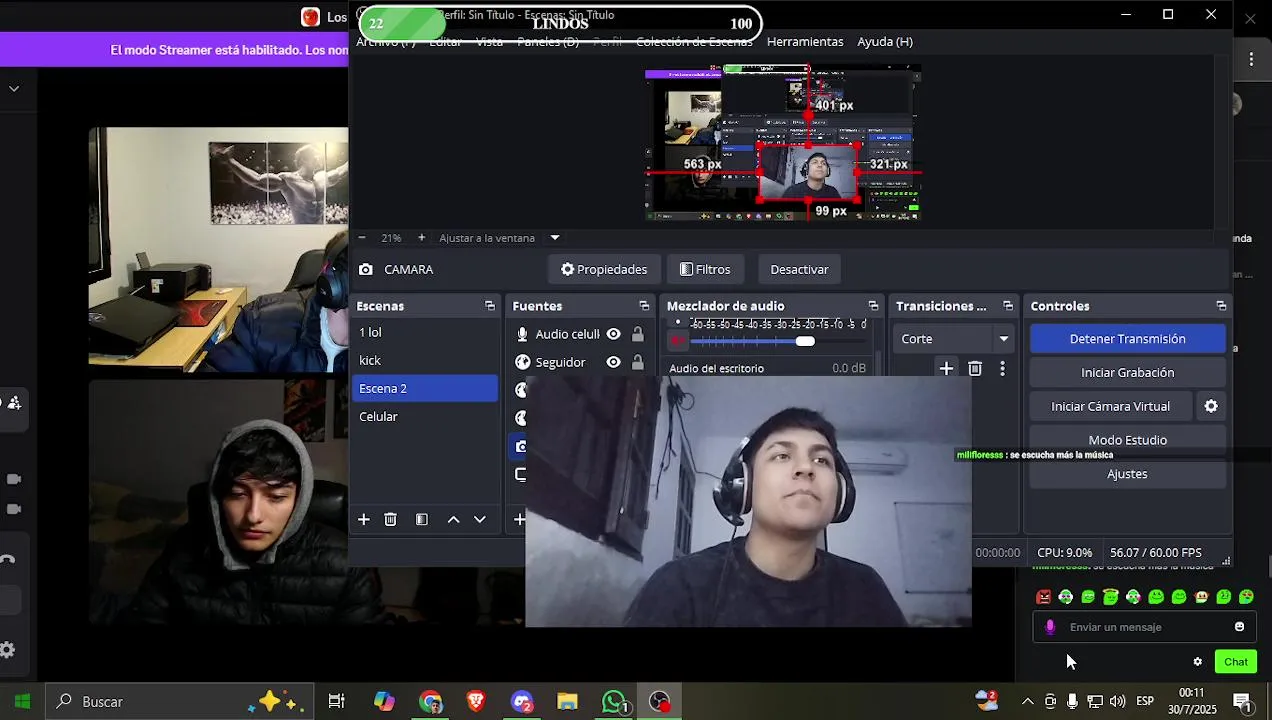Add a new scene with plus icon
Screen dimensions: 1272x720
pyautogui.click(x=364, y=520)
